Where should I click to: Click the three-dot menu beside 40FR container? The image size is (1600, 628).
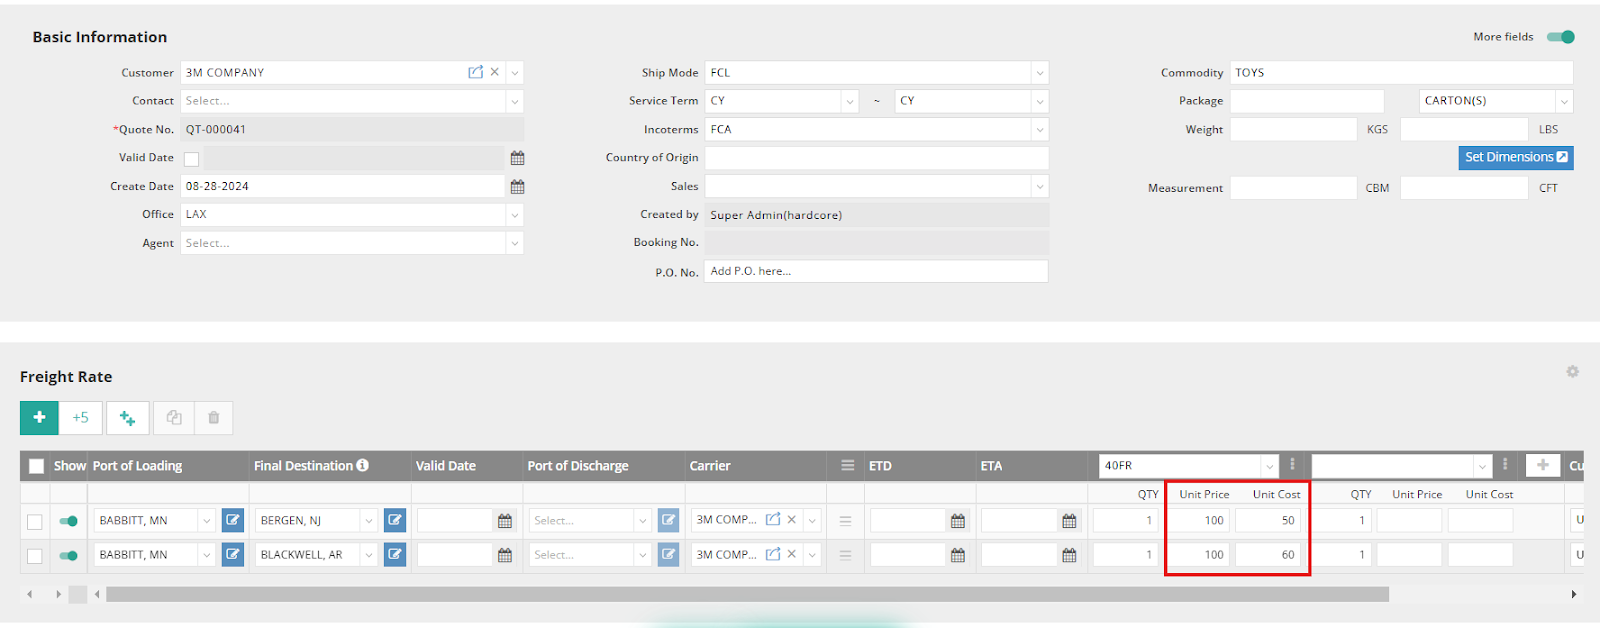pyautogui.click(x=1292, y=465)
